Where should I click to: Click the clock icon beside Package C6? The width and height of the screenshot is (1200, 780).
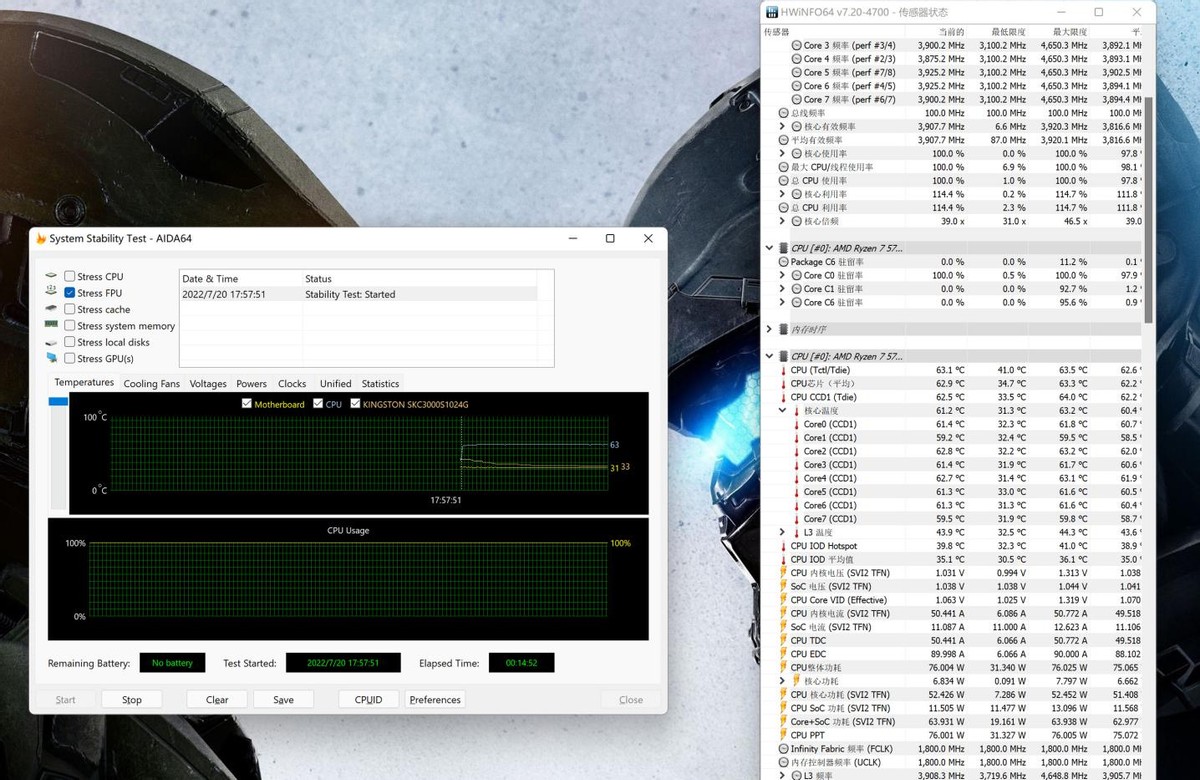pyautogui.click(x=782, y=261)
